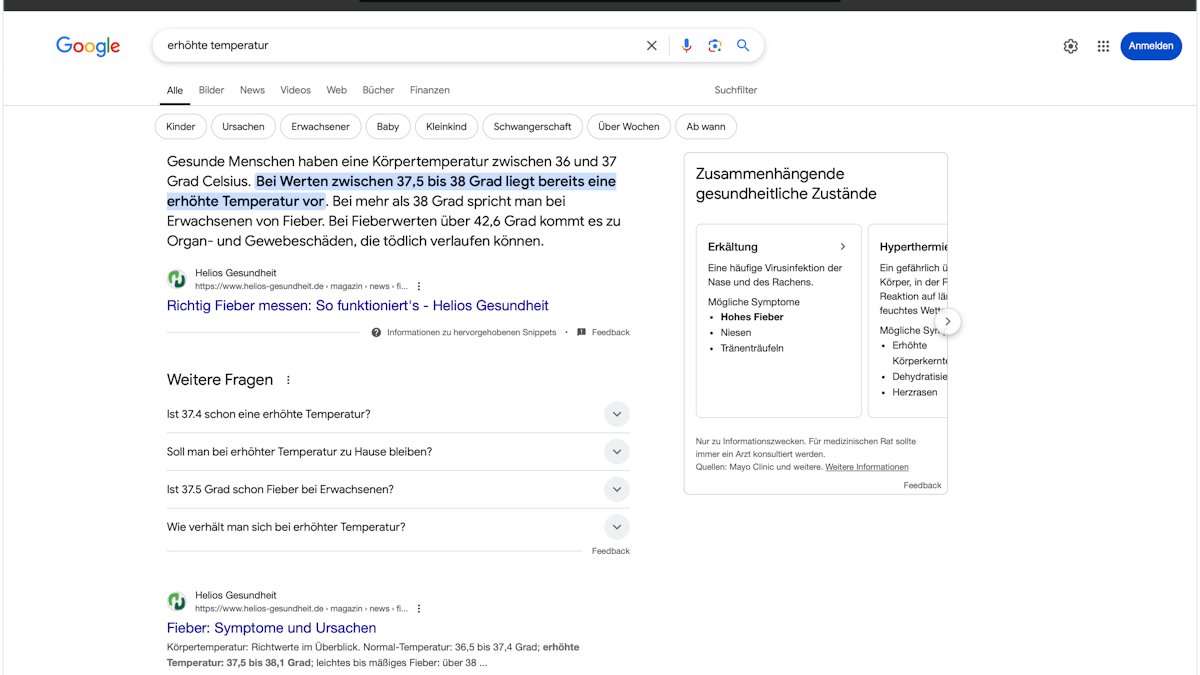The height and width of the screenshot is (675, 1200).
Task: Enable the Schwangerschaft filter
Action: coord(532,126)
